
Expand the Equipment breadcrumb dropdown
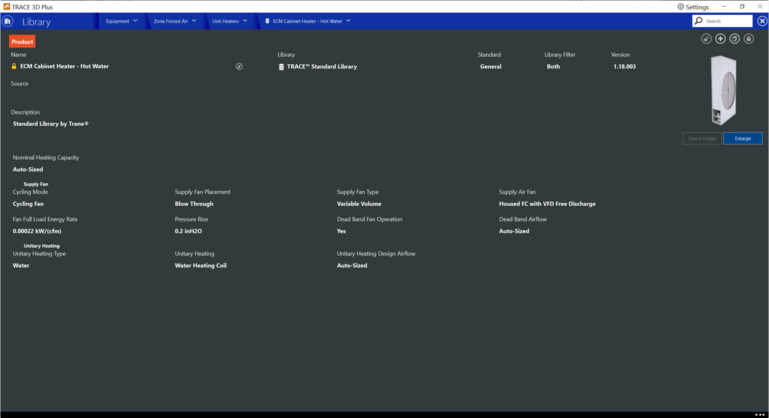(x=136, y=21)
